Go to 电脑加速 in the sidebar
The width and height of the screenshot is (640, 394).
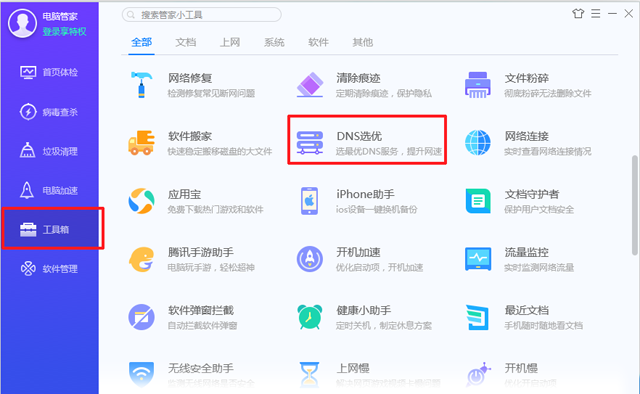point(49,190)
